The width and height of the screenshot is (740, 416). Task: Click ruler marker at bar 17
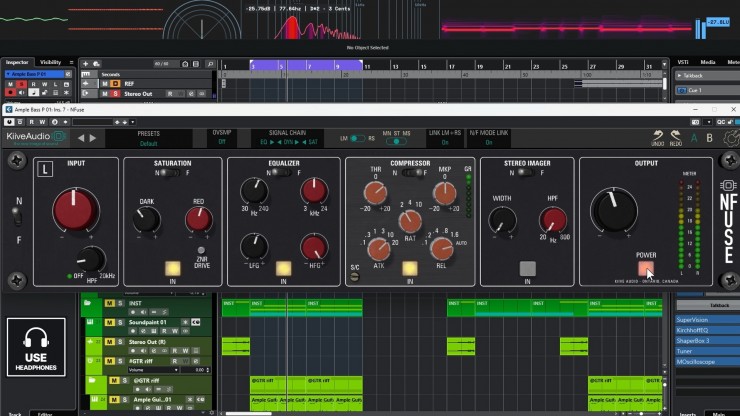(452, 67)
